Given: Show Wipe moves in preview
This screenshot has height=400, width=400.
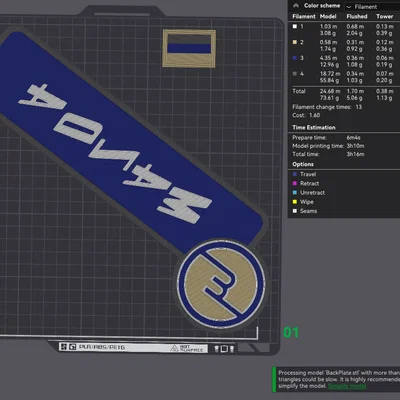Looking at the screenshot, I should [x=303, y=202].
